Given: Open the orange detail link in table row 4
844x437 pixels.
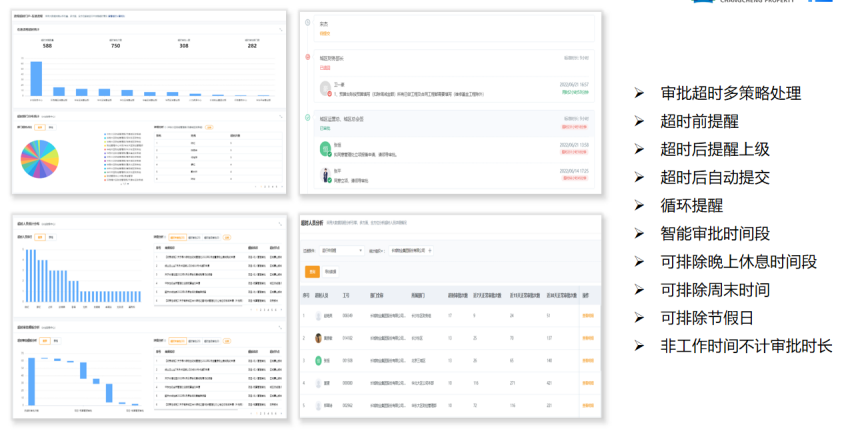Looking at the screenshot, I should point(588,383).
